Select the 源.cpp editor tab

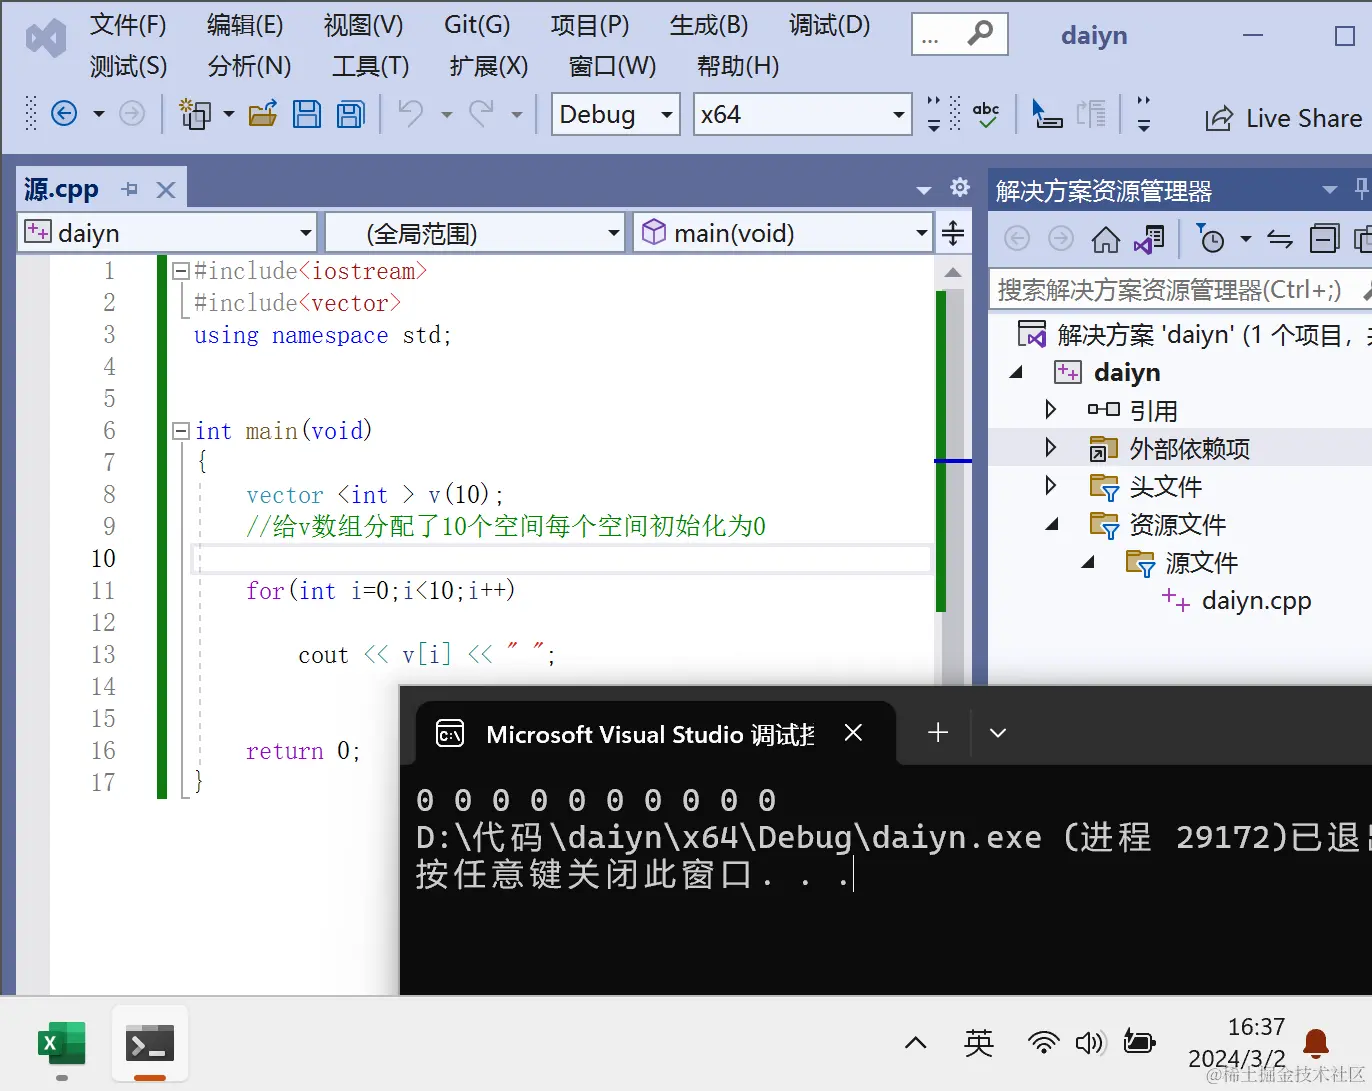pyautogui.click(x=62, y=189)
